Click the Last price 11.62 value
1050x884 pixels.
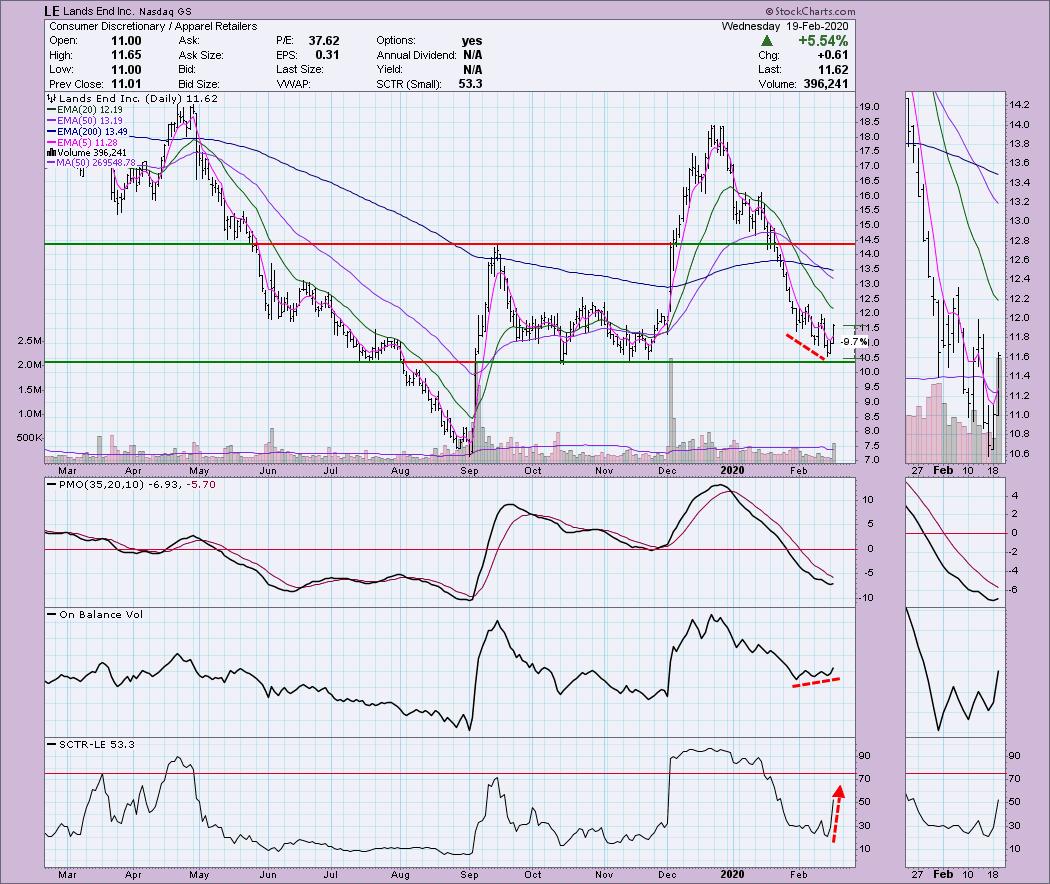[x=832, y=70]
